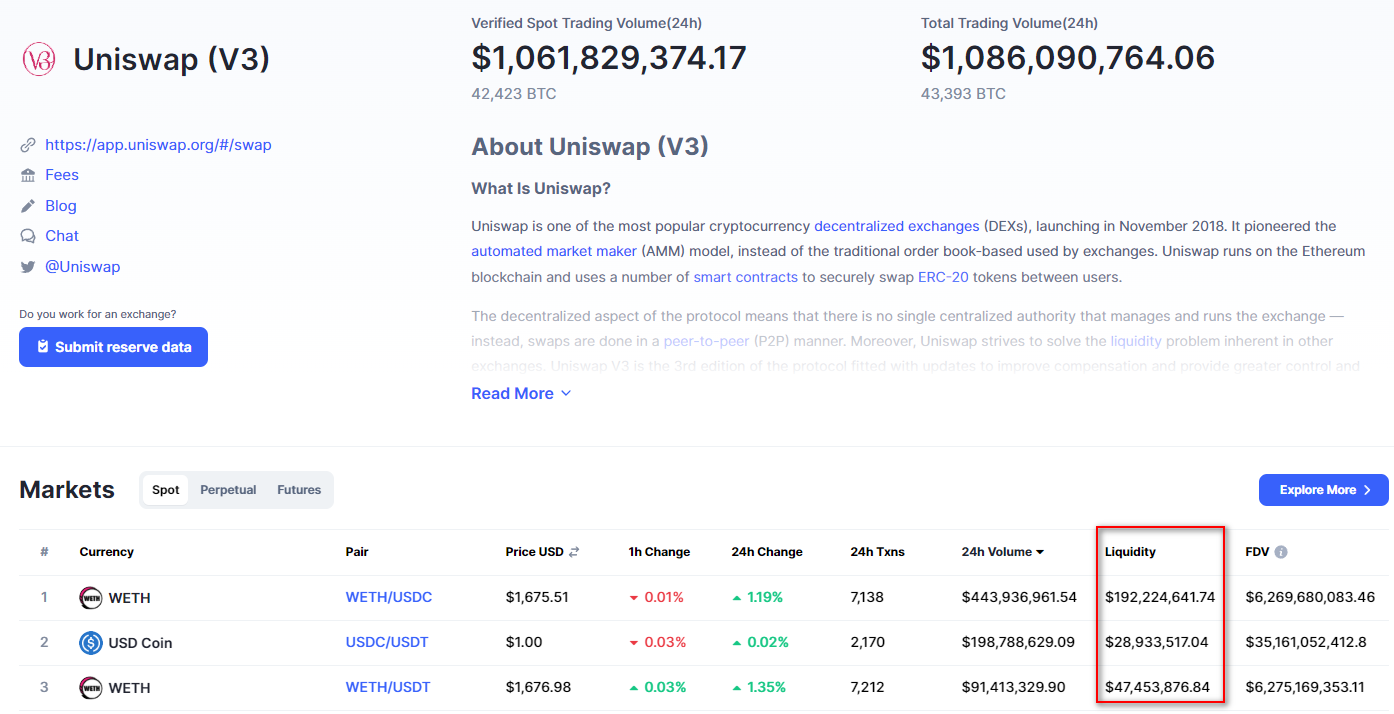Open the WETH/USDT pair link
Image resolution: width=1394 pixels, height=714 pixels.
388,688
